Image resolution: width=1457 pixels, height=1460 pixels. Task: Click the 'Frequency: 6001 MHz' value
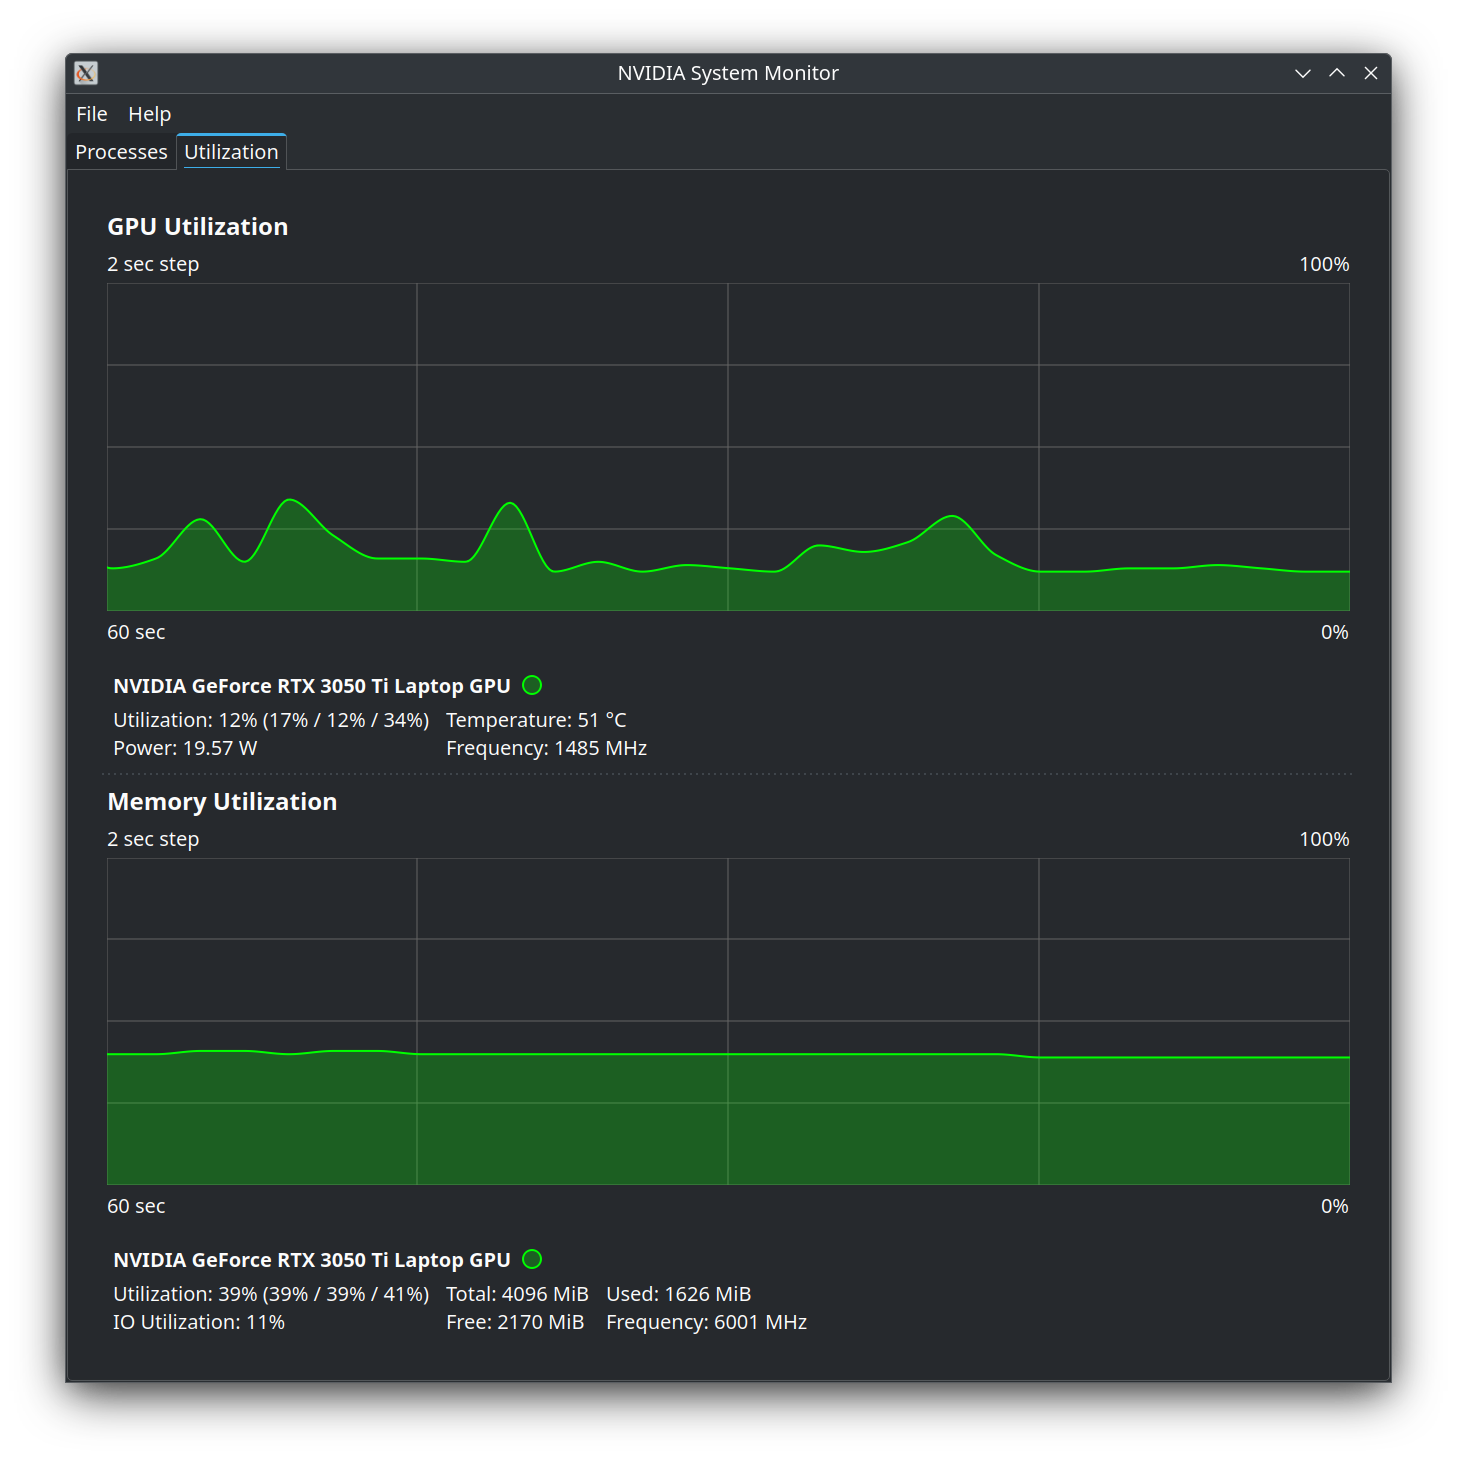pos(706,1322)
